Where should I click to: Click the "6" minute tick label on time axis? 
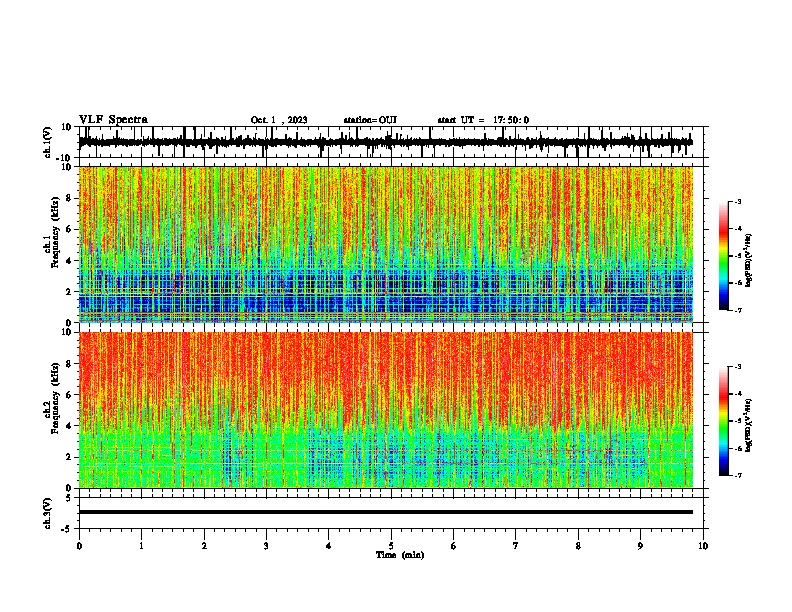454,546
